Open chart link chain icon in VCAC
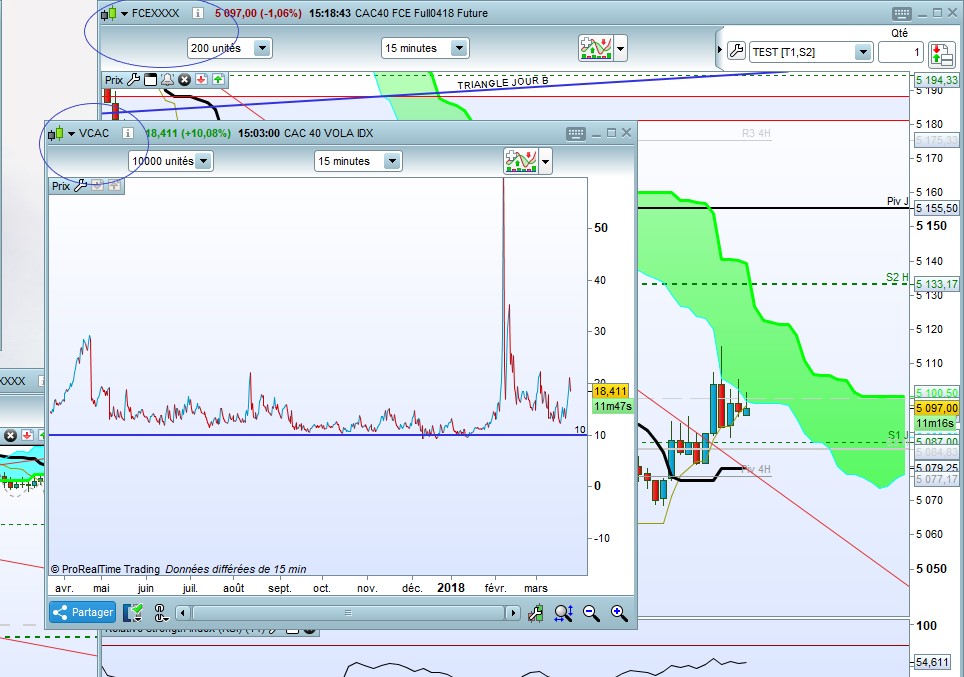Image resolution: width=964 pixels, height=677 pixels. pyautogui.click(x=160, y=613)
